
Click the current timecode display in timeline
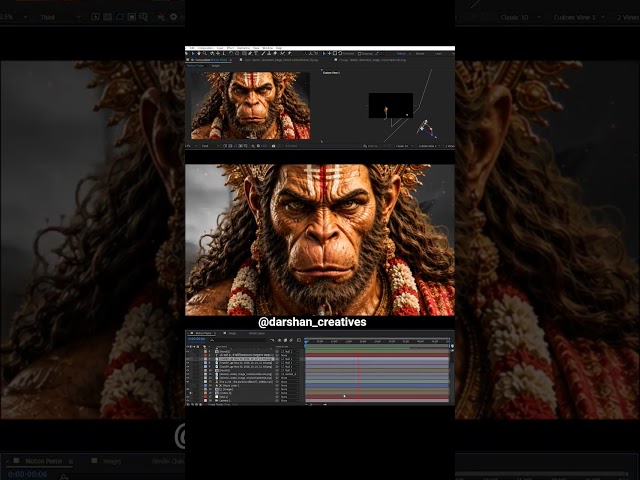click(197, 339)
